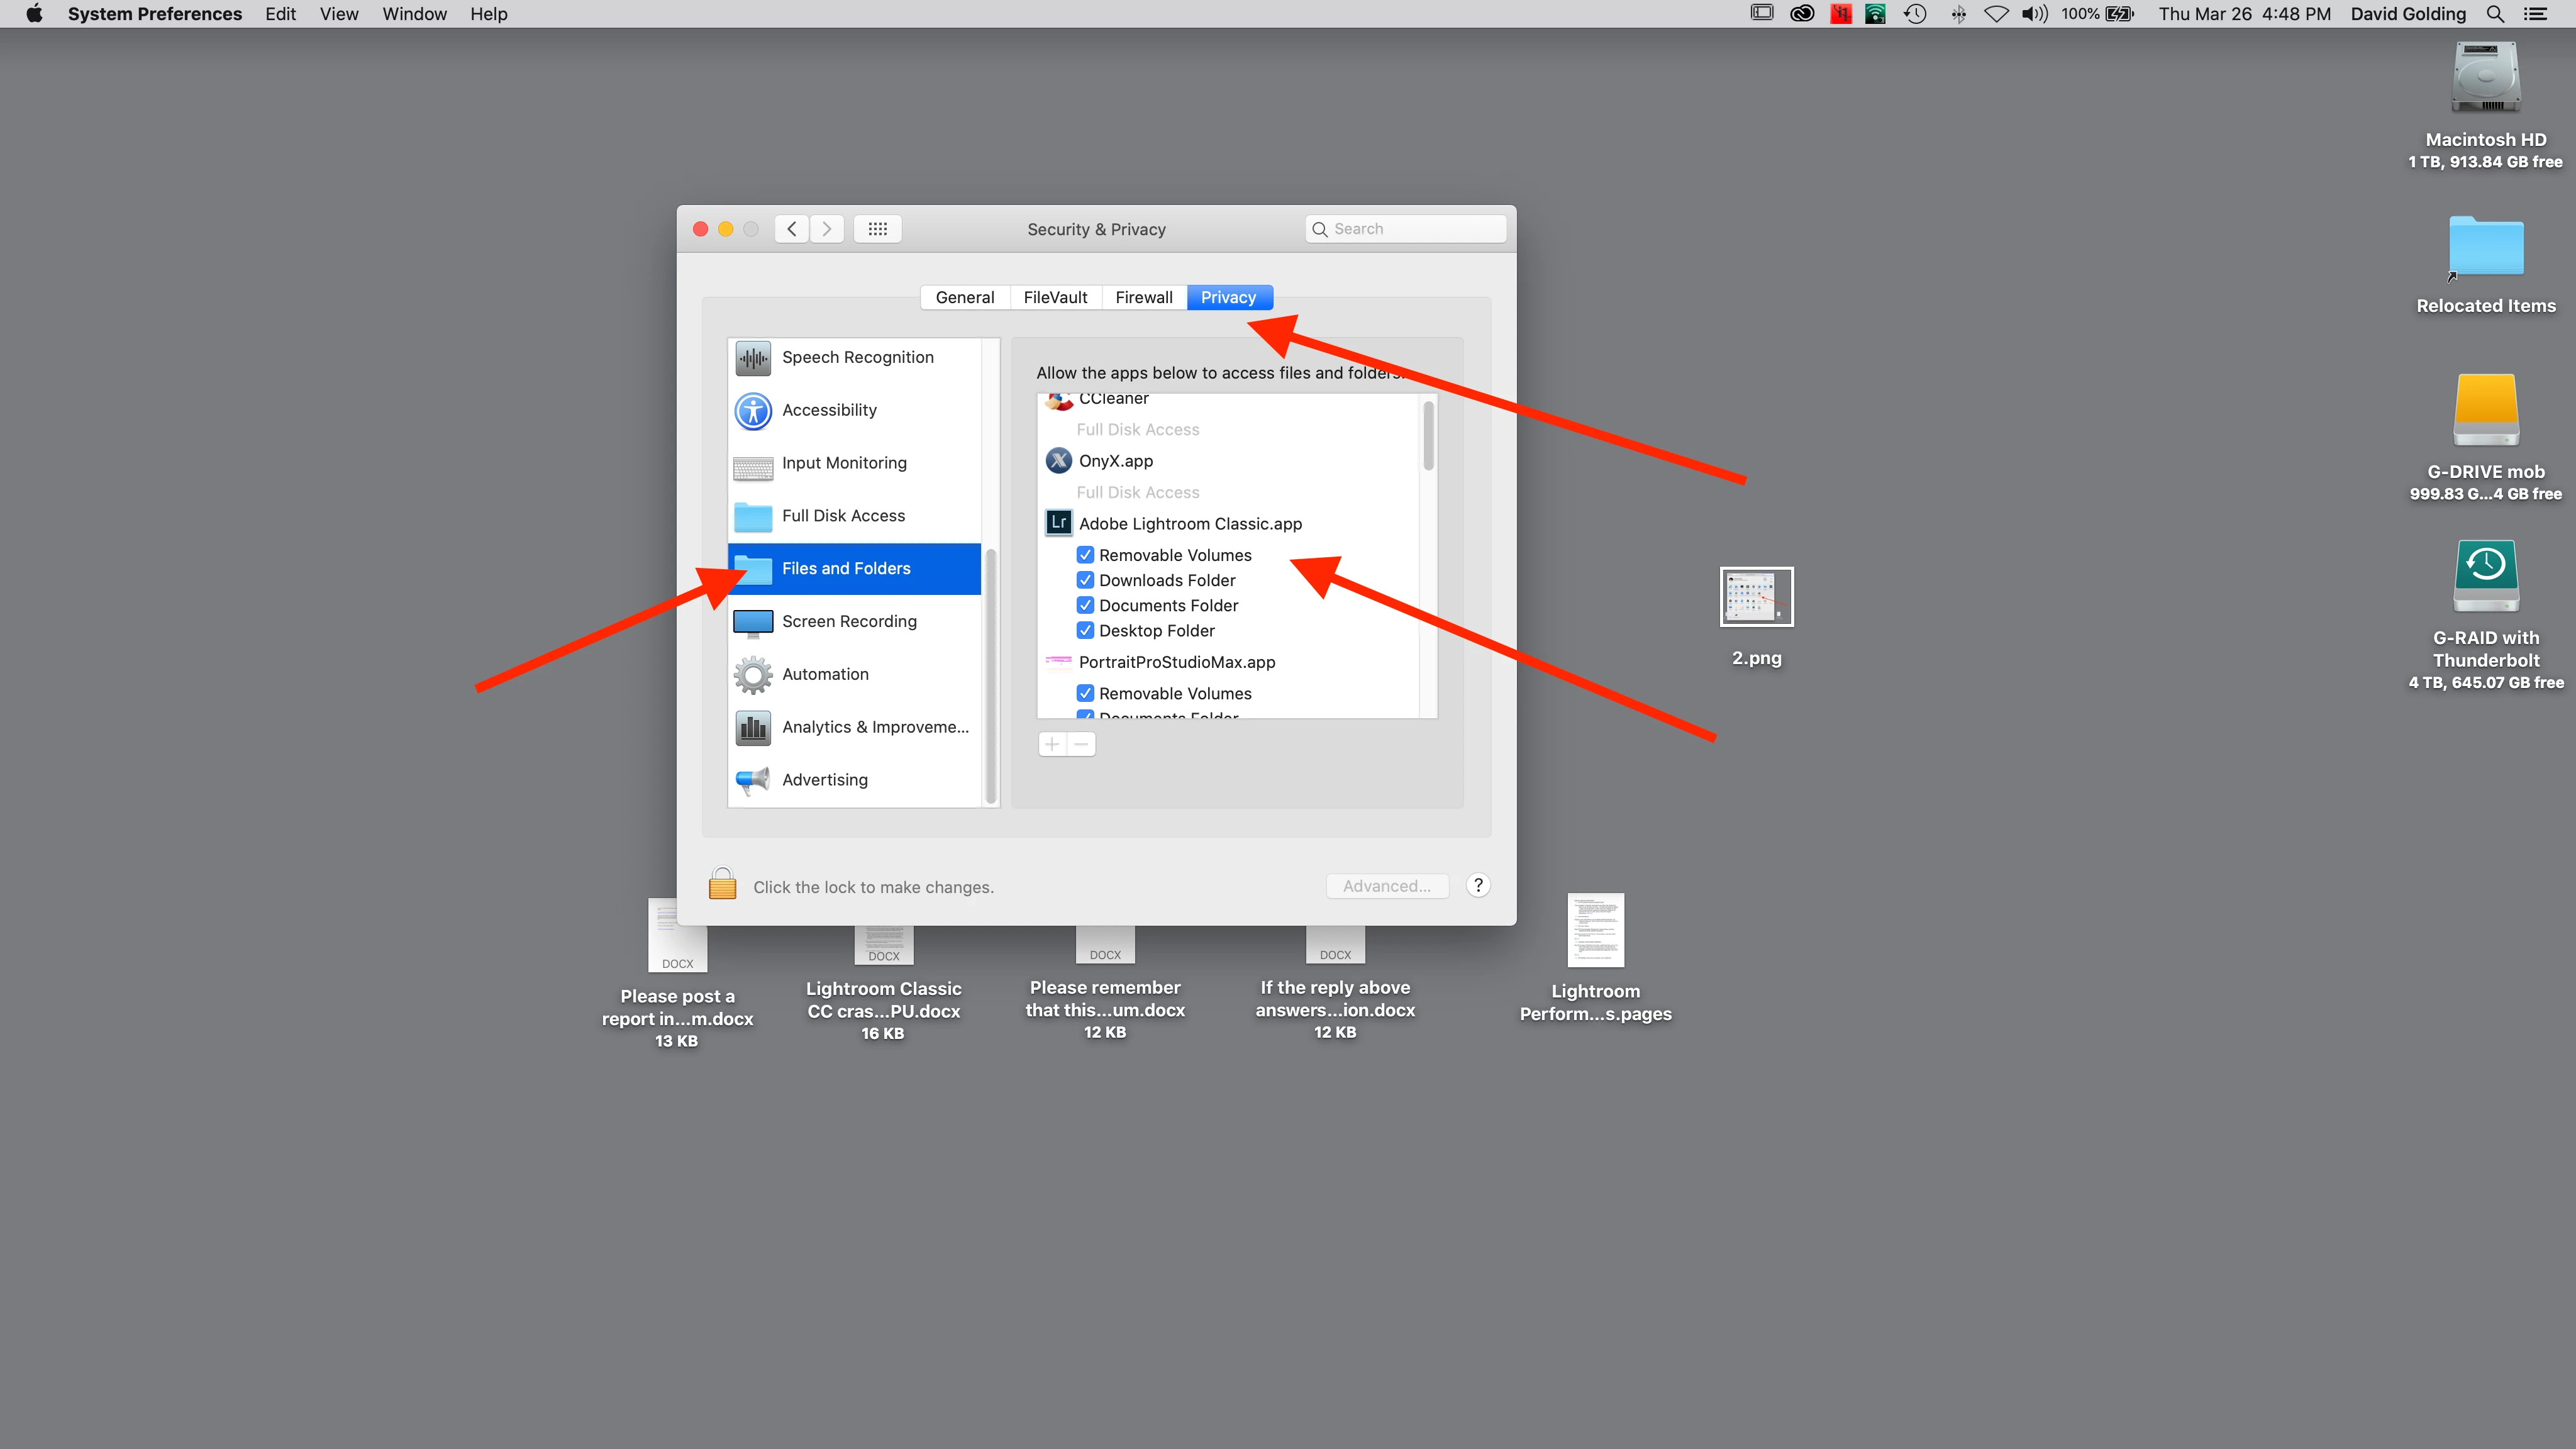Switch to the Firewall tab
Image resolution: width=2576 pixels, height=1449 pixels.
pos(1143,297)
